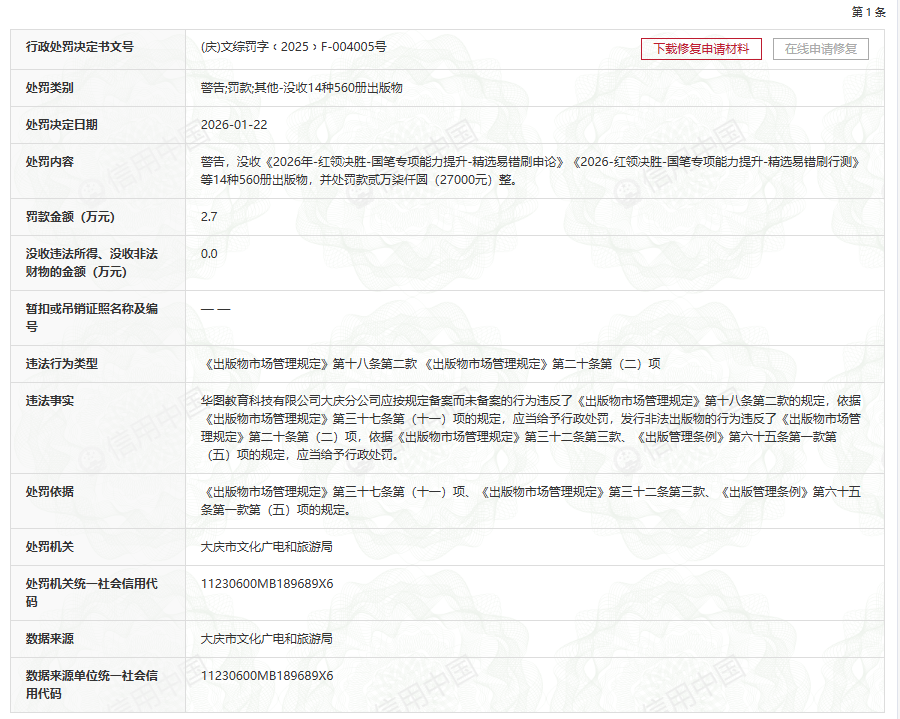Screen dimensions: 900x719
Task: Click the 处罚内容 description text
Action: 530,171
